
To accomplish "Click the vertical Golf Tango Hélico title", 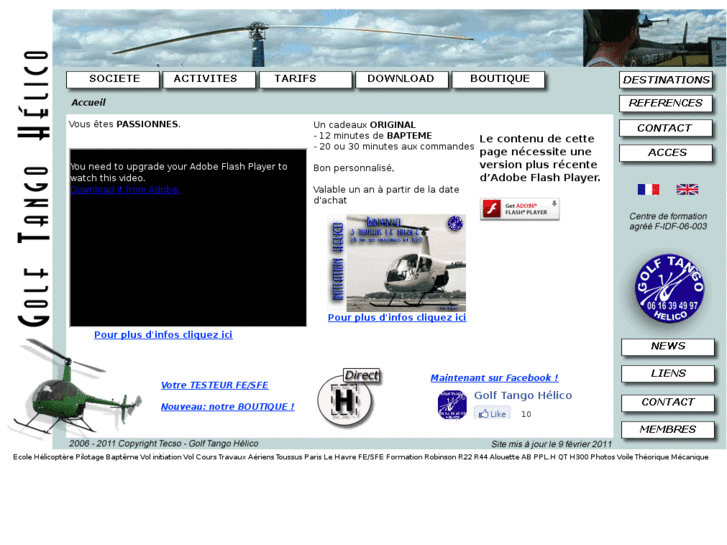I will tap(33, 188).
